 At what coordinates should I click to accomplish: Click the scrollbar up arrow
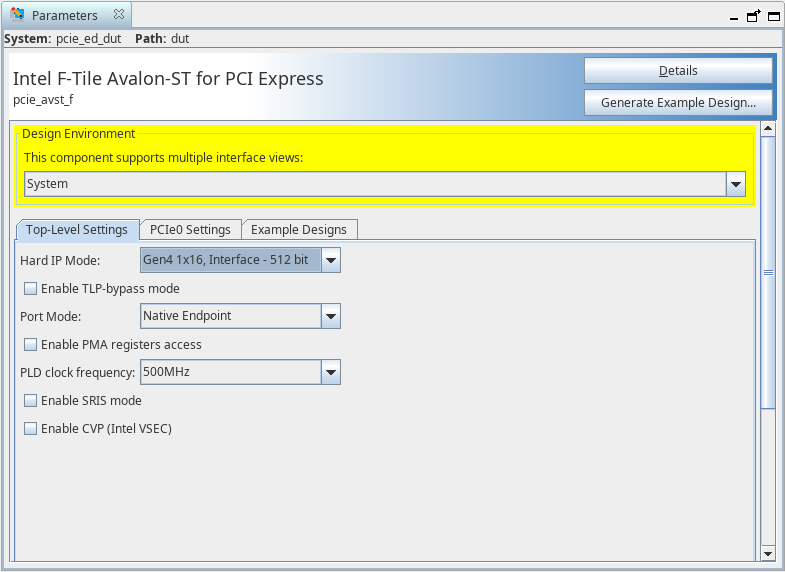click(768, 128)
